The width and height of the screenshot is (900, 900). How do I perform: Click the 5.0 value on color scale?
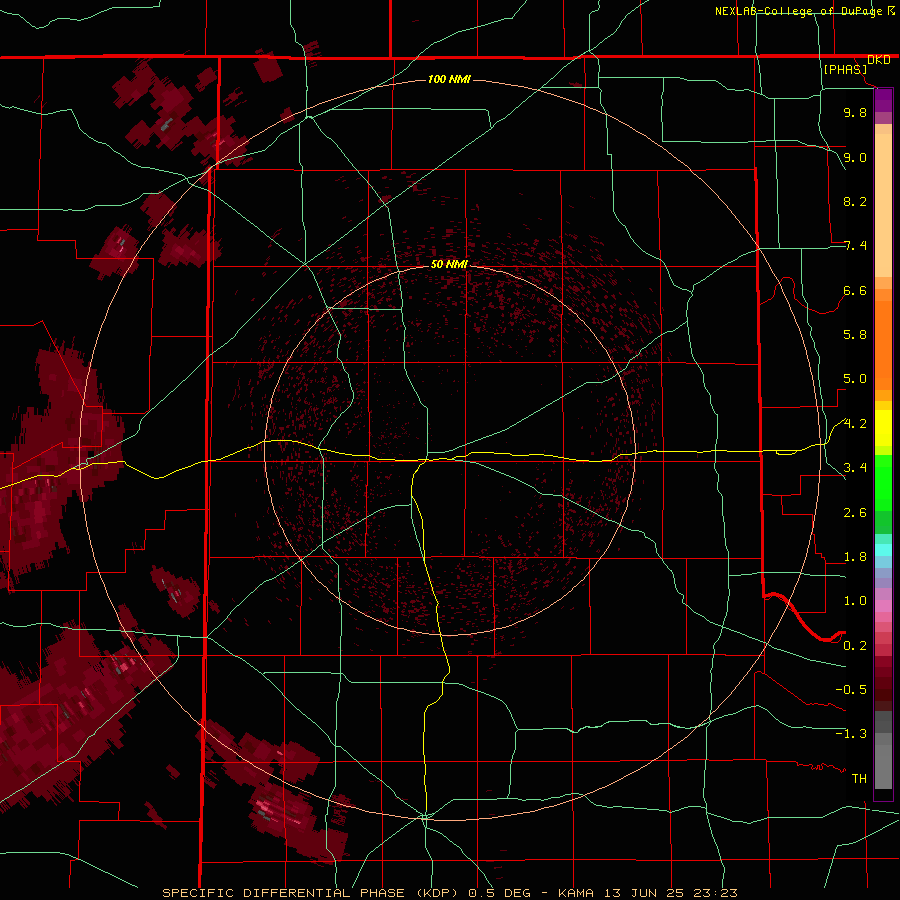[855, 379]
